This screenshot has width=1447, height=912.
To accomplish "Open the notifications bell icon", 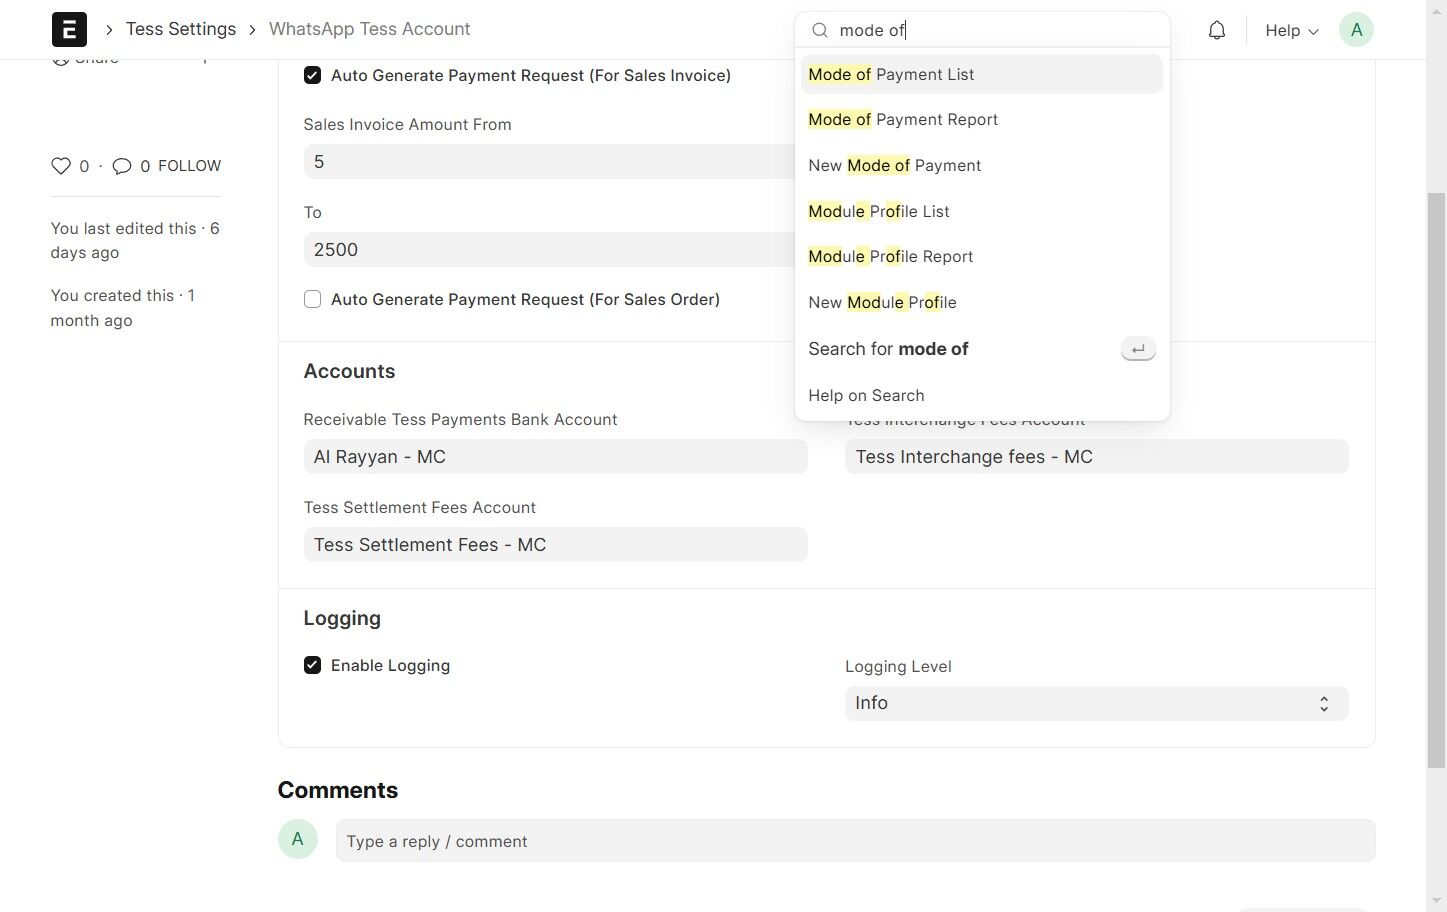I will [1217, 30].
